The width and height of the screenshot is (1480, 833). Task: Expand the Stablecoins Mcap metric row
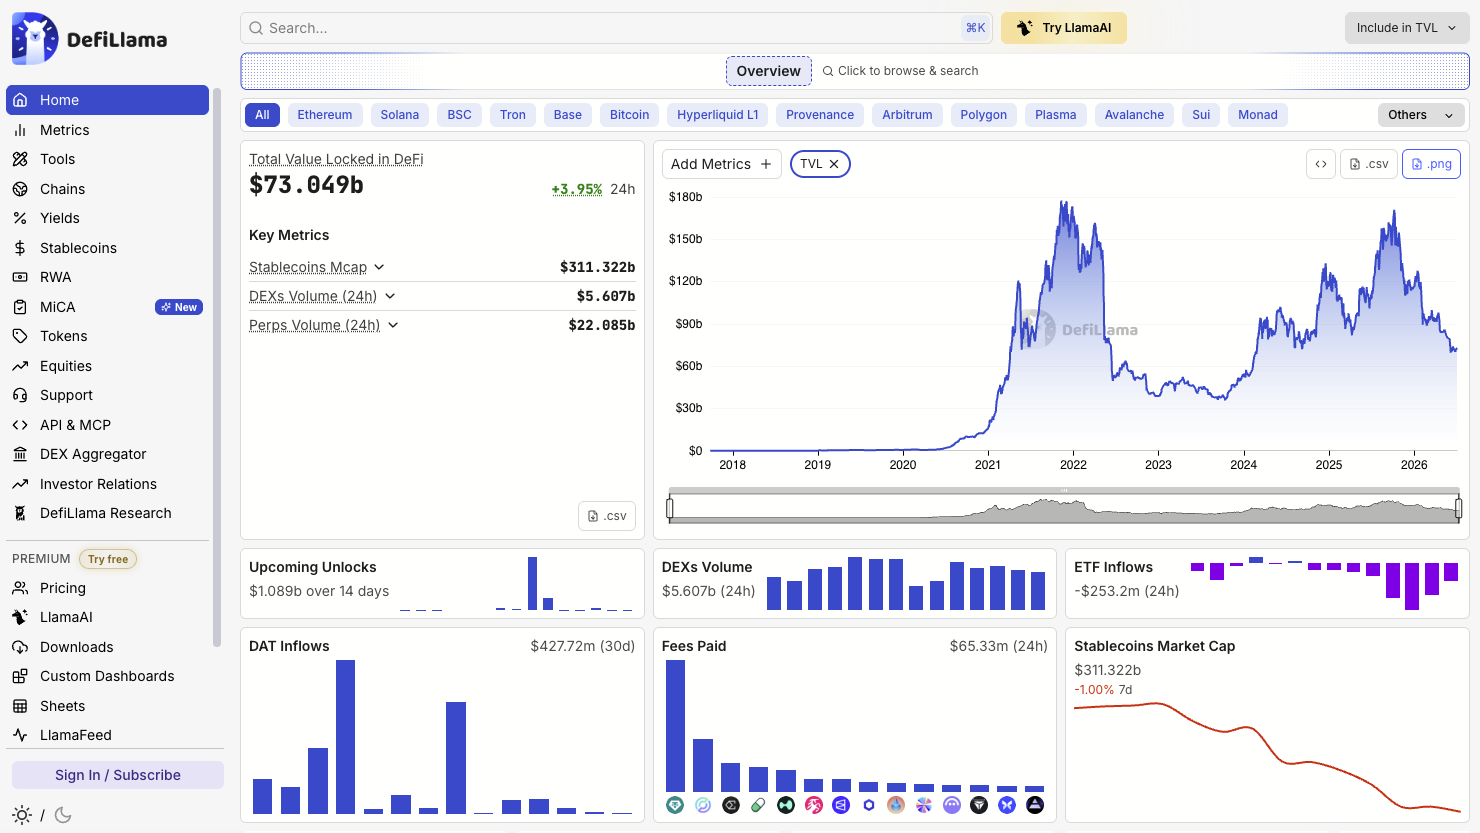(379, 267)
